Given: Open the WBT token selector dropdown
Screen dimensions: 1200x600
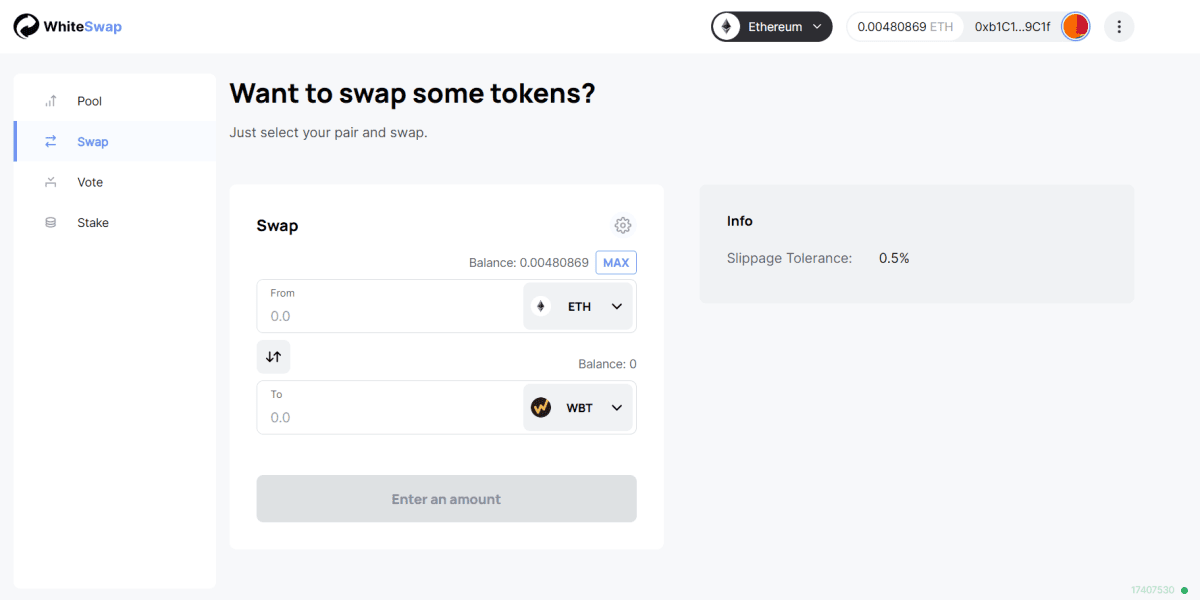Looking at the screenshot, I should coord(617,407).
